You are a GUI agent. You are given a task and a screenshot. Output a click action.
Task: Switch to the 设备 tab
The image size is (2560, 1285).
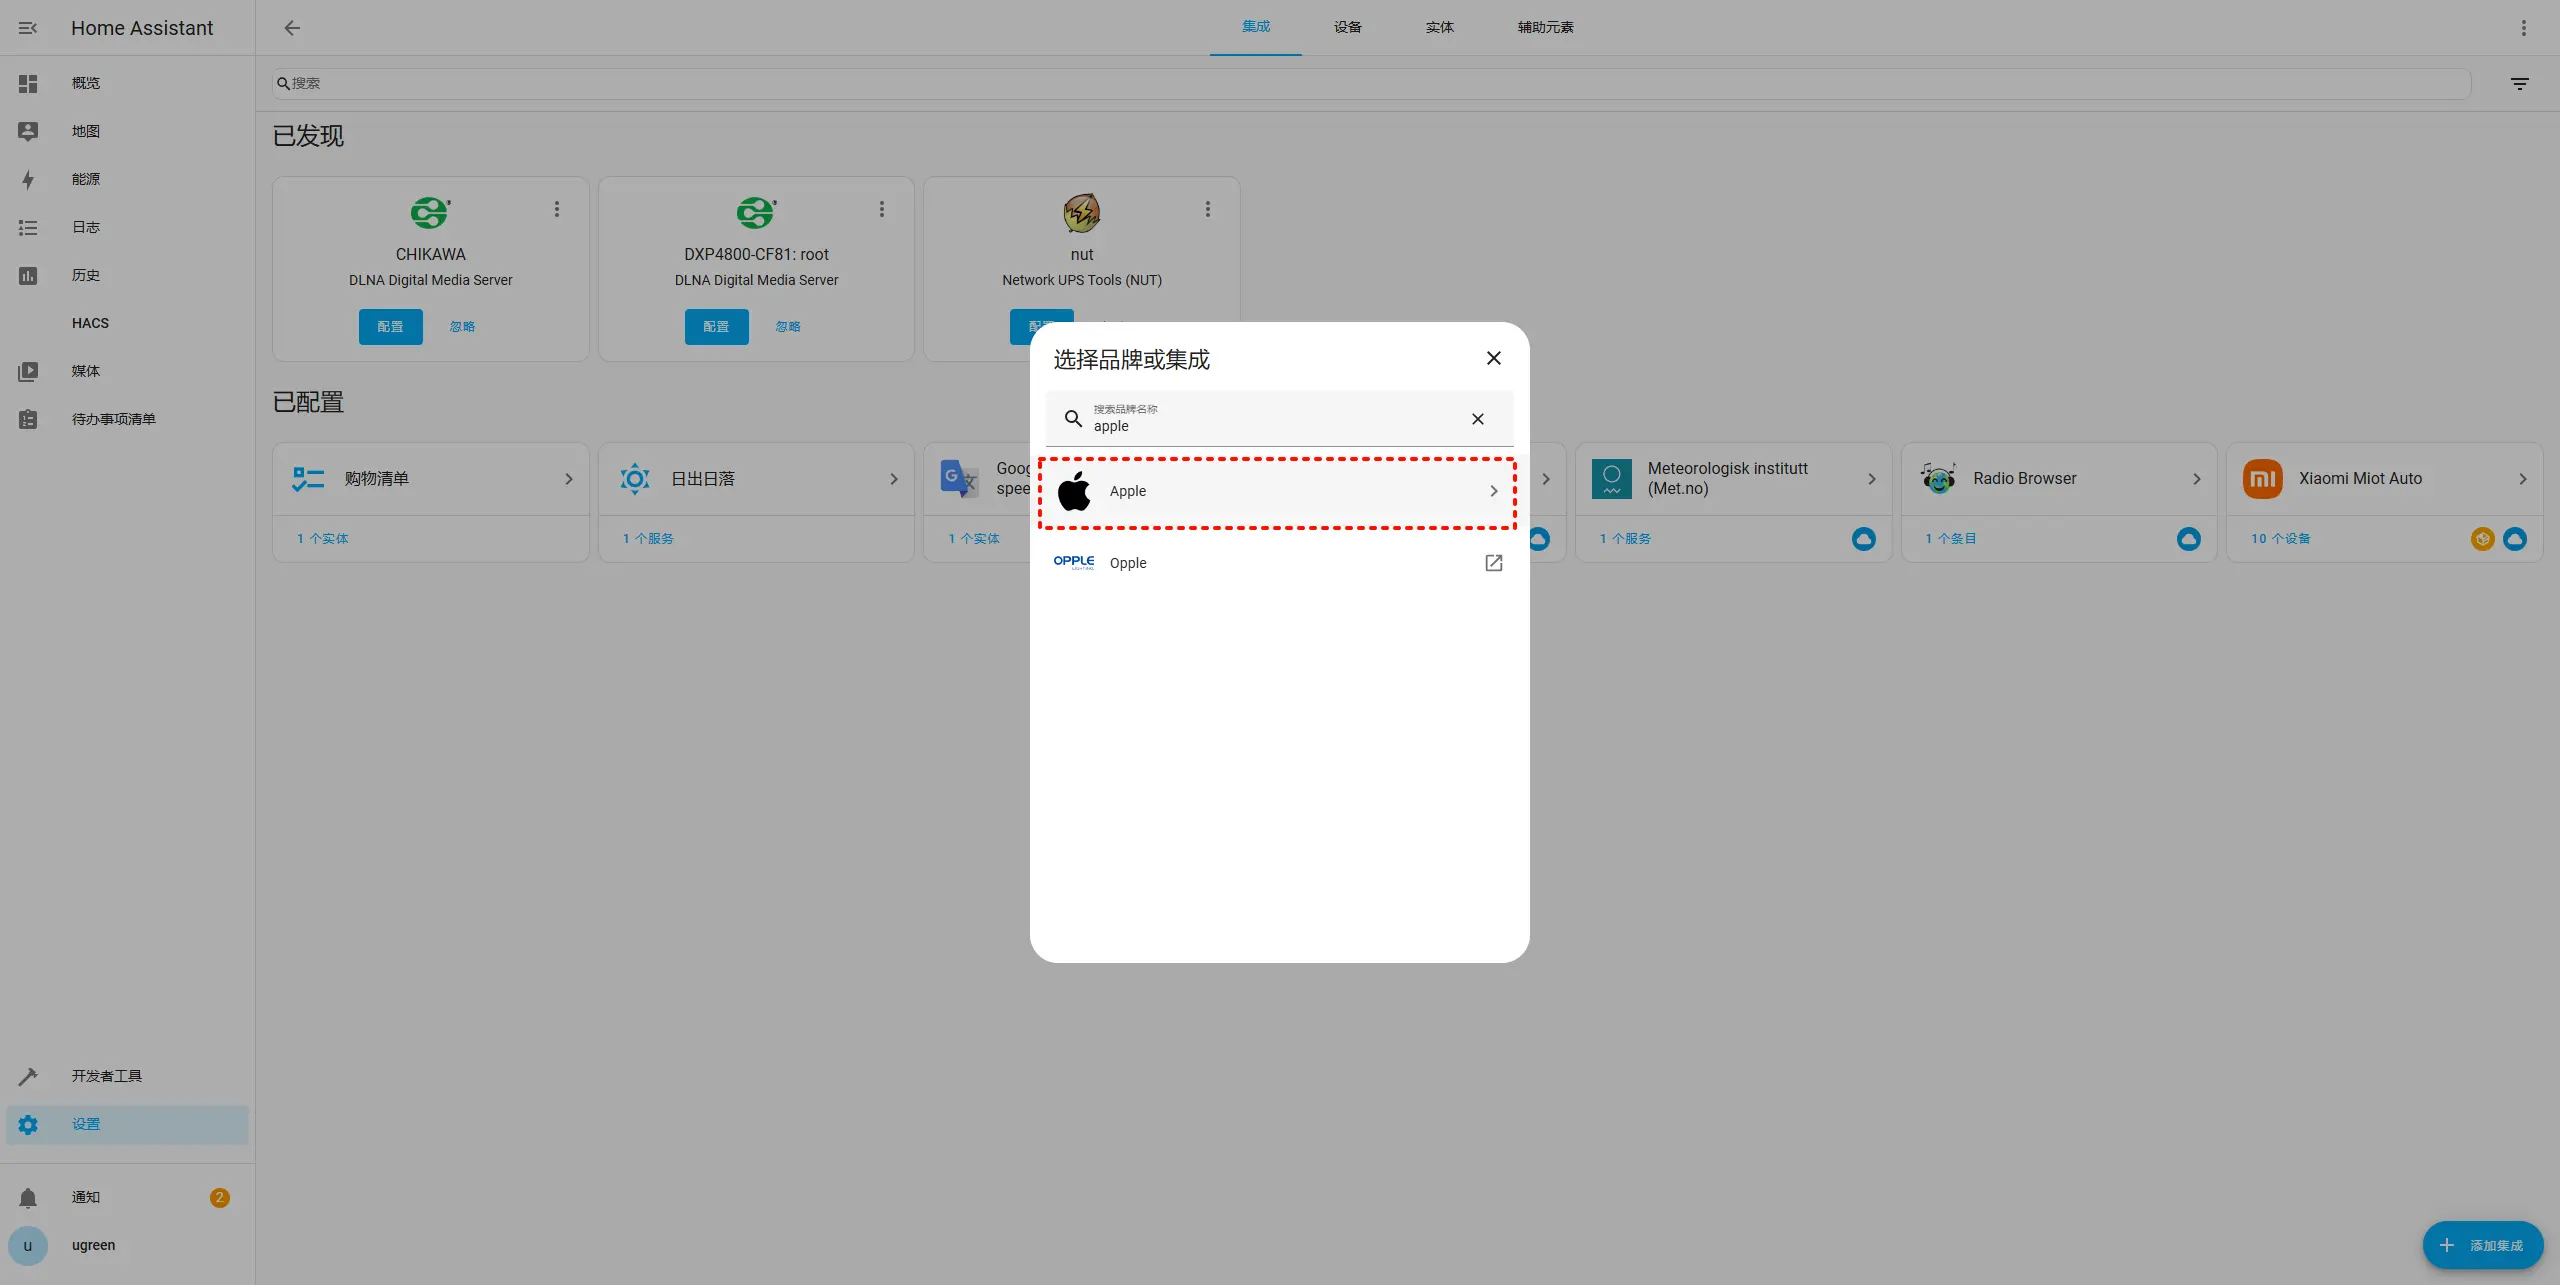[x=1347, y=27]
